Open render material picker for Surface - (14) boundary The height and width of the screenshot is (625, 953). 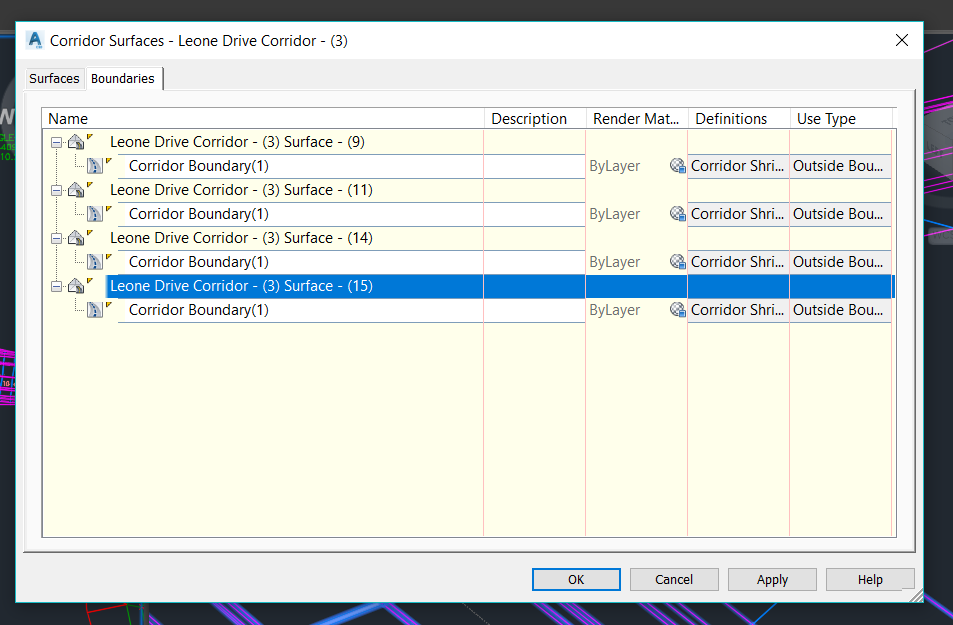(677, 261)
